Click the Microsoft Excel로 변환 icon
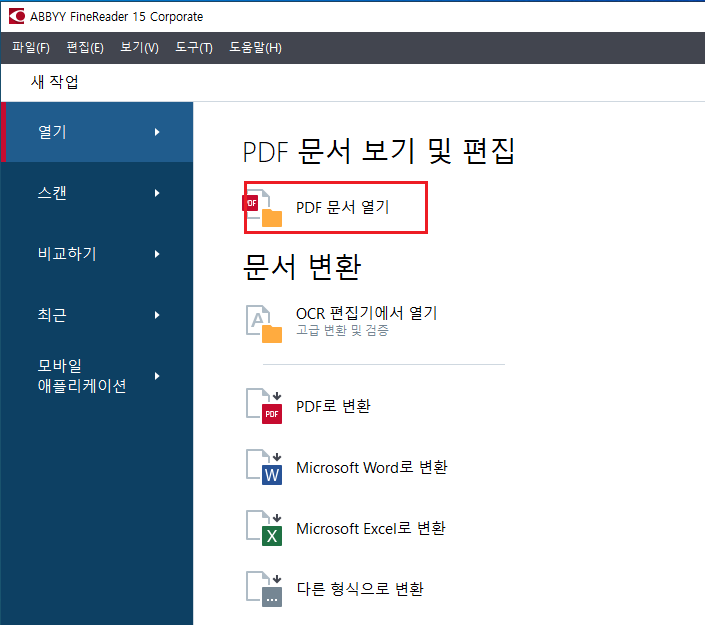Screen dimensions: 705x625 264,528
